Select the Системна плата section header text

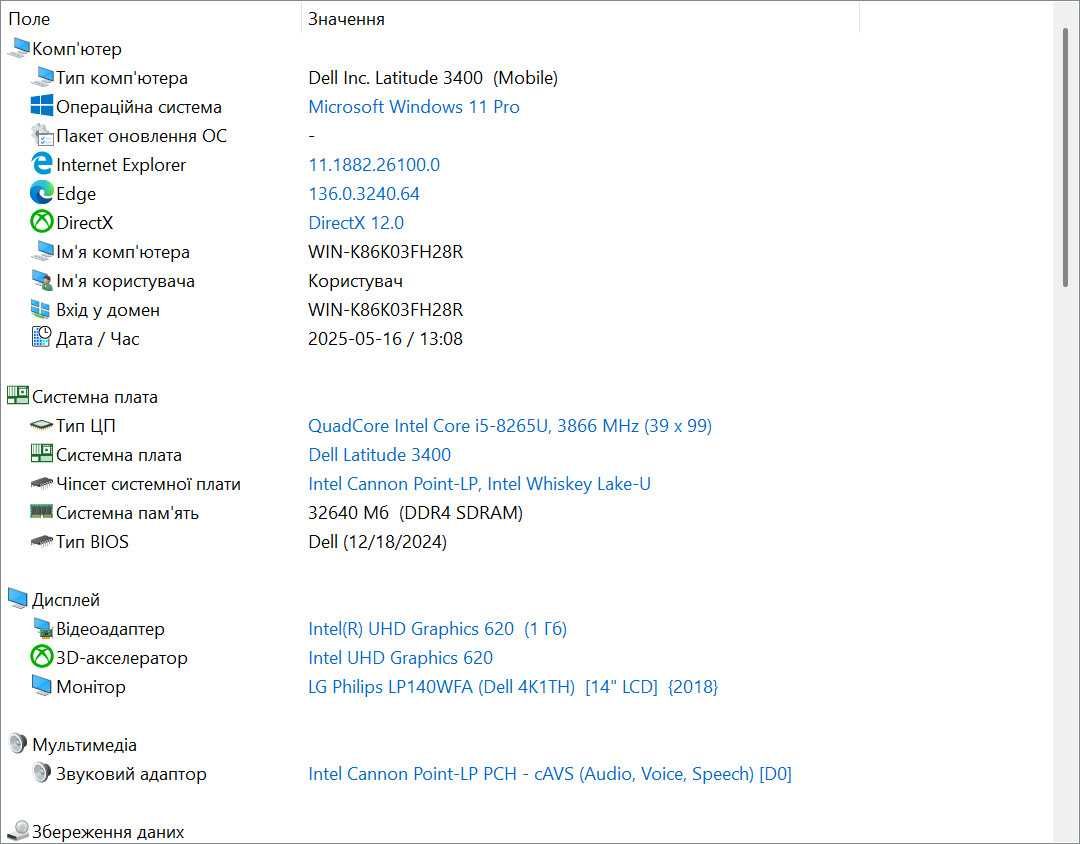(94, 397)
